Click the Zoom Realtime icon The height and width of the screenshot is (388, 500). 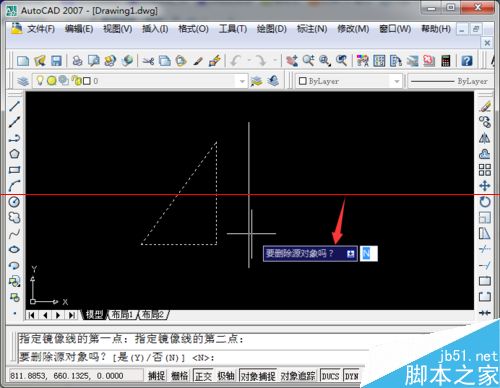coord(308,61)
